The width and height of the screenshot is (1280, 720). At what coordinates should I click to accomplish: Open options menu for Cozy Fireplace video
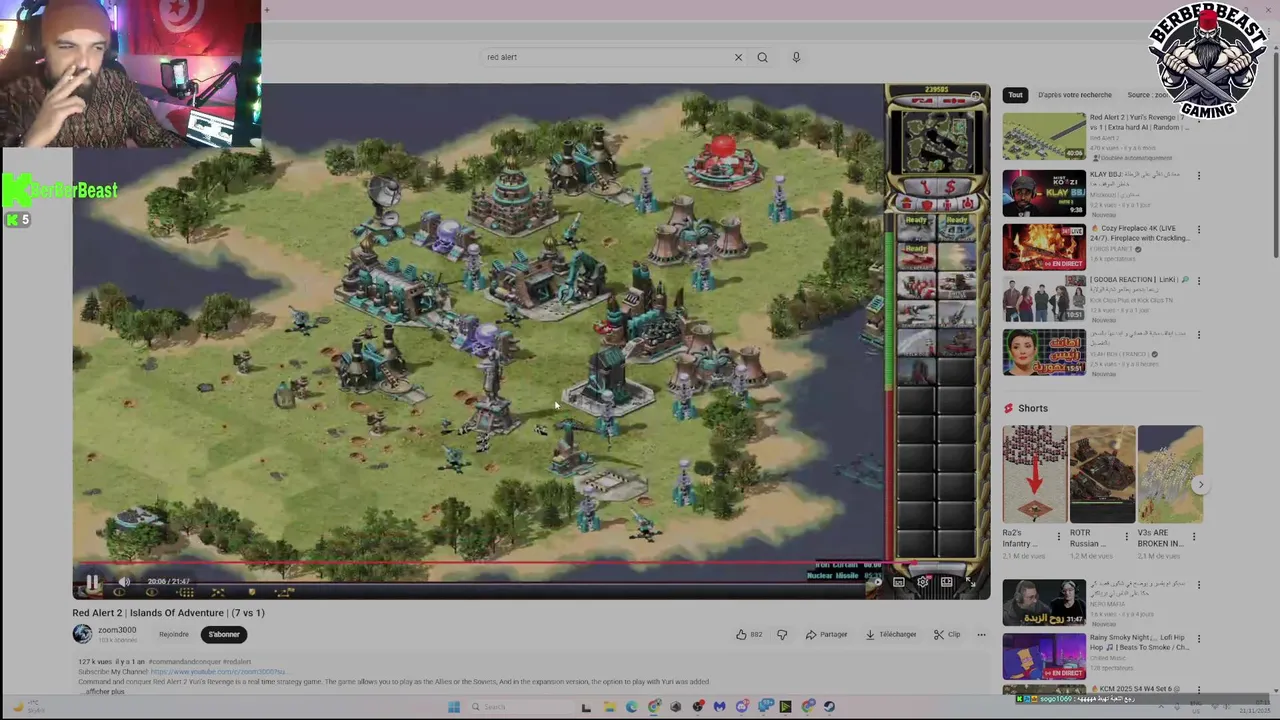click(x=1198, y=232)
